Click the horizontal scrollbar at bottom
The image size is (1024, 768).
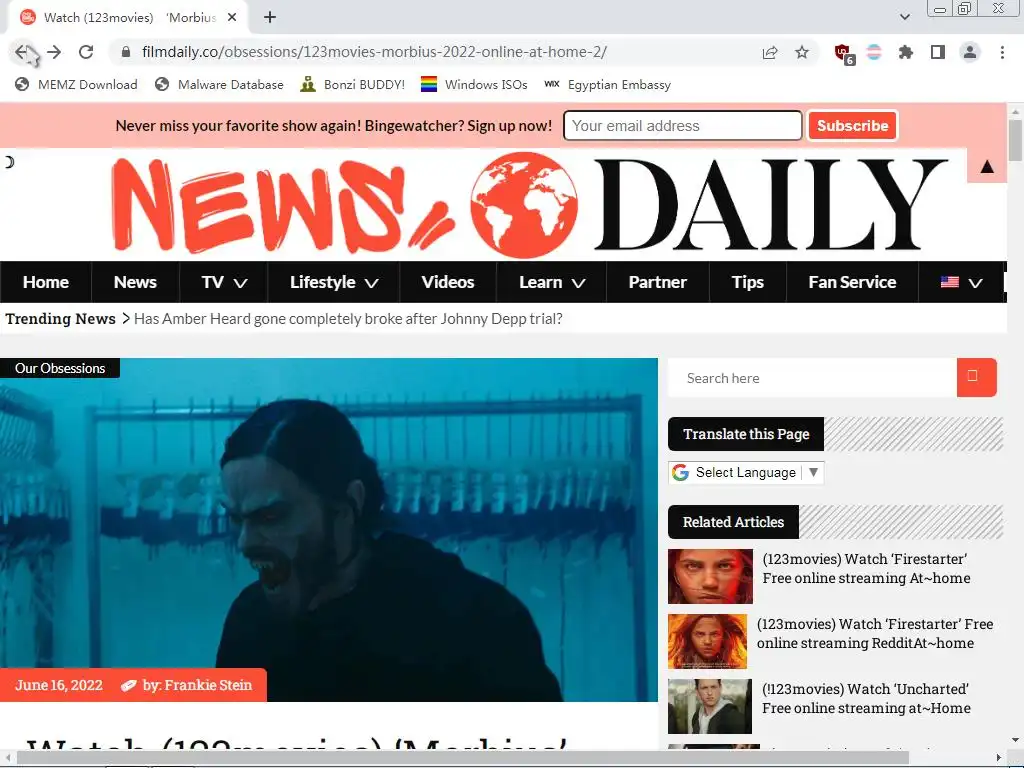(x=462, y=758)
